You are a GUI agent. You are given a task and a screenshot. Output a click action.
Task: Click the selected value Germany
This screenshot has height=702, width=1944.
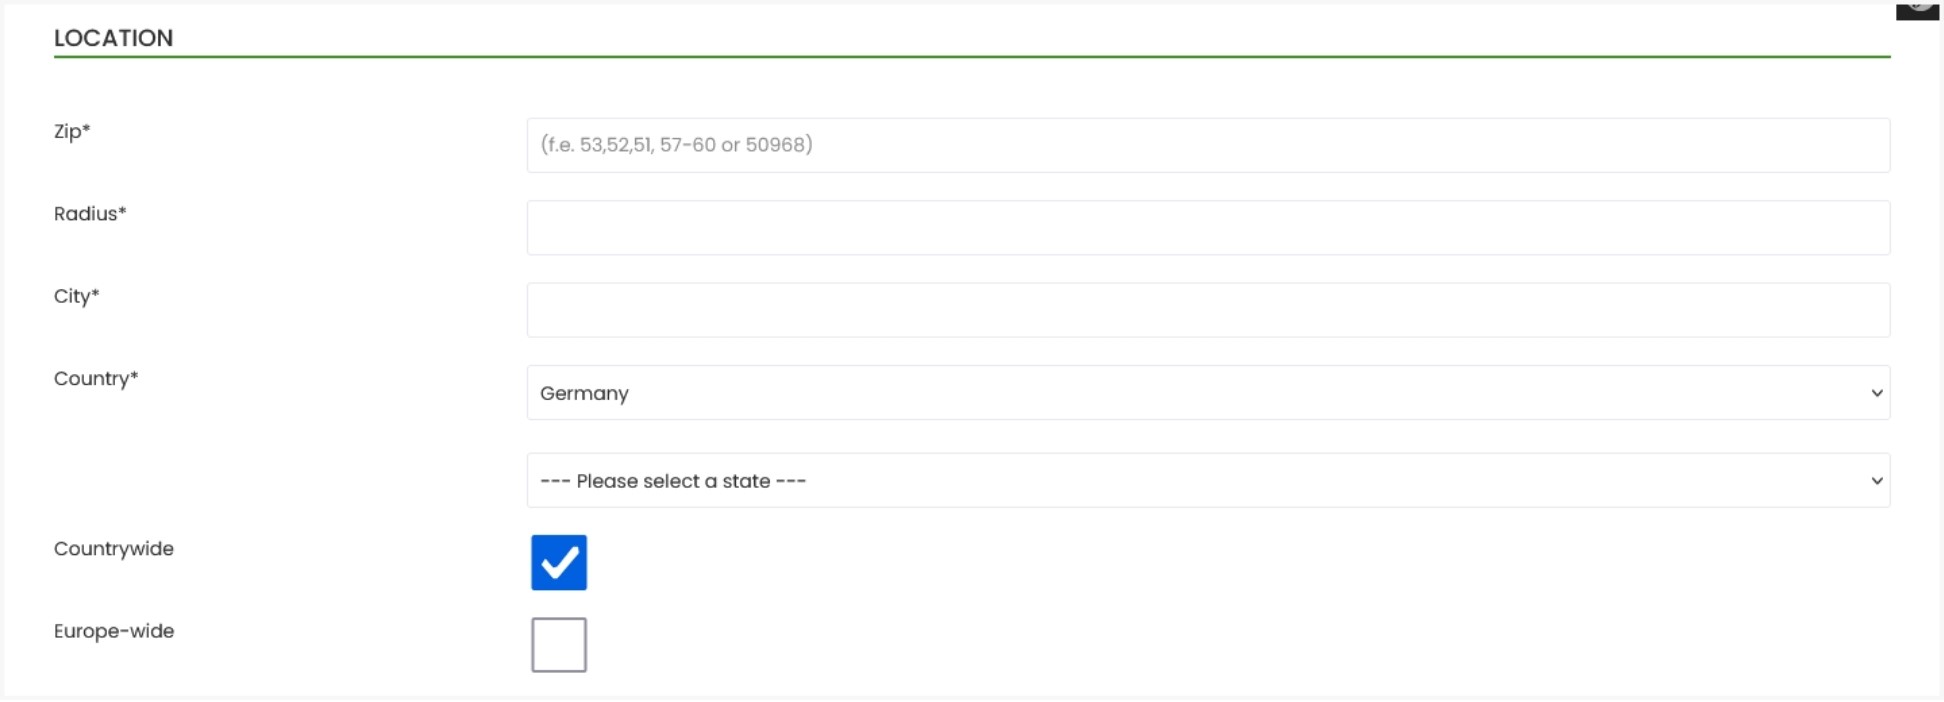pyautogui.click(x=585, y=393)
